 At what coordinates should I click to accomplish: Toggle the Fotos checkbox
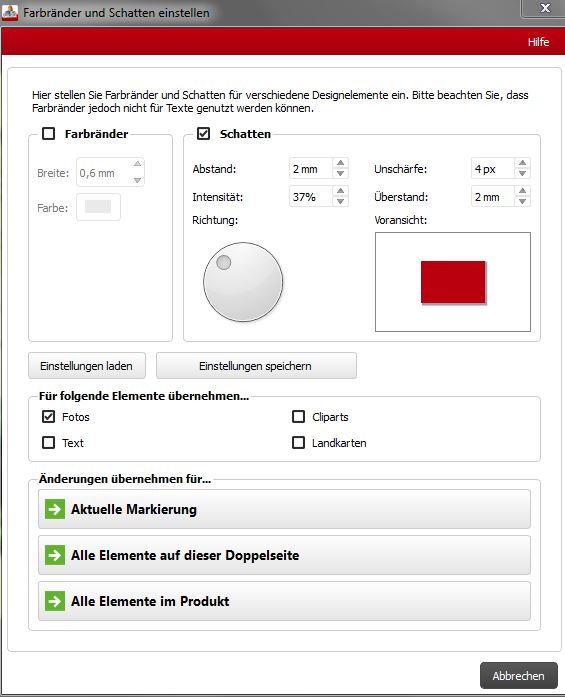tap(48, 417)
